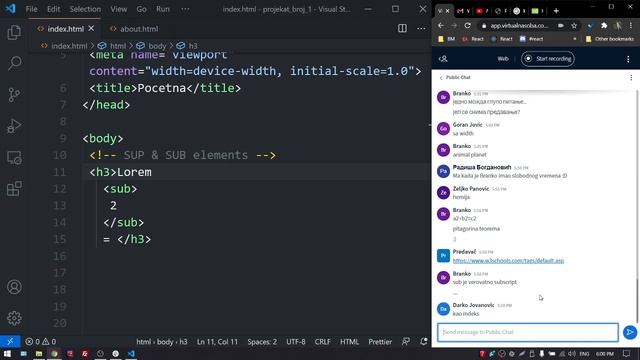Open Windows Start menu

coord(7,353)
